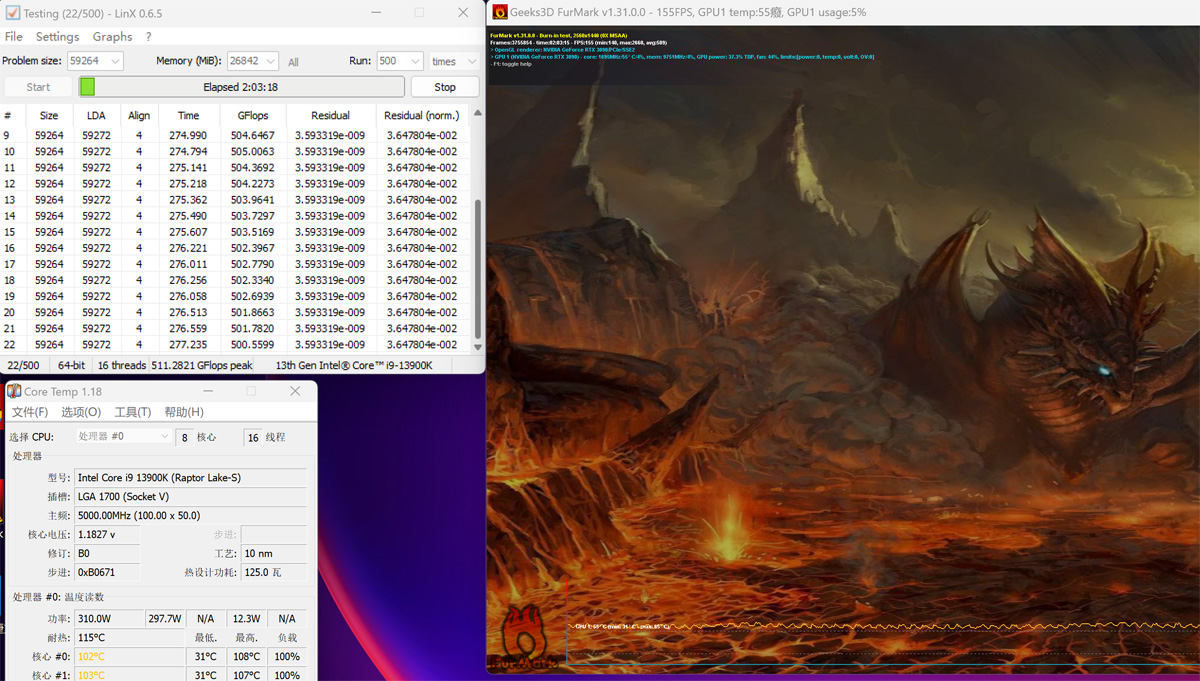The image size is (1200, 681).
Task: Click the FurMark icon in its title bar
Action: coord(500,12)
